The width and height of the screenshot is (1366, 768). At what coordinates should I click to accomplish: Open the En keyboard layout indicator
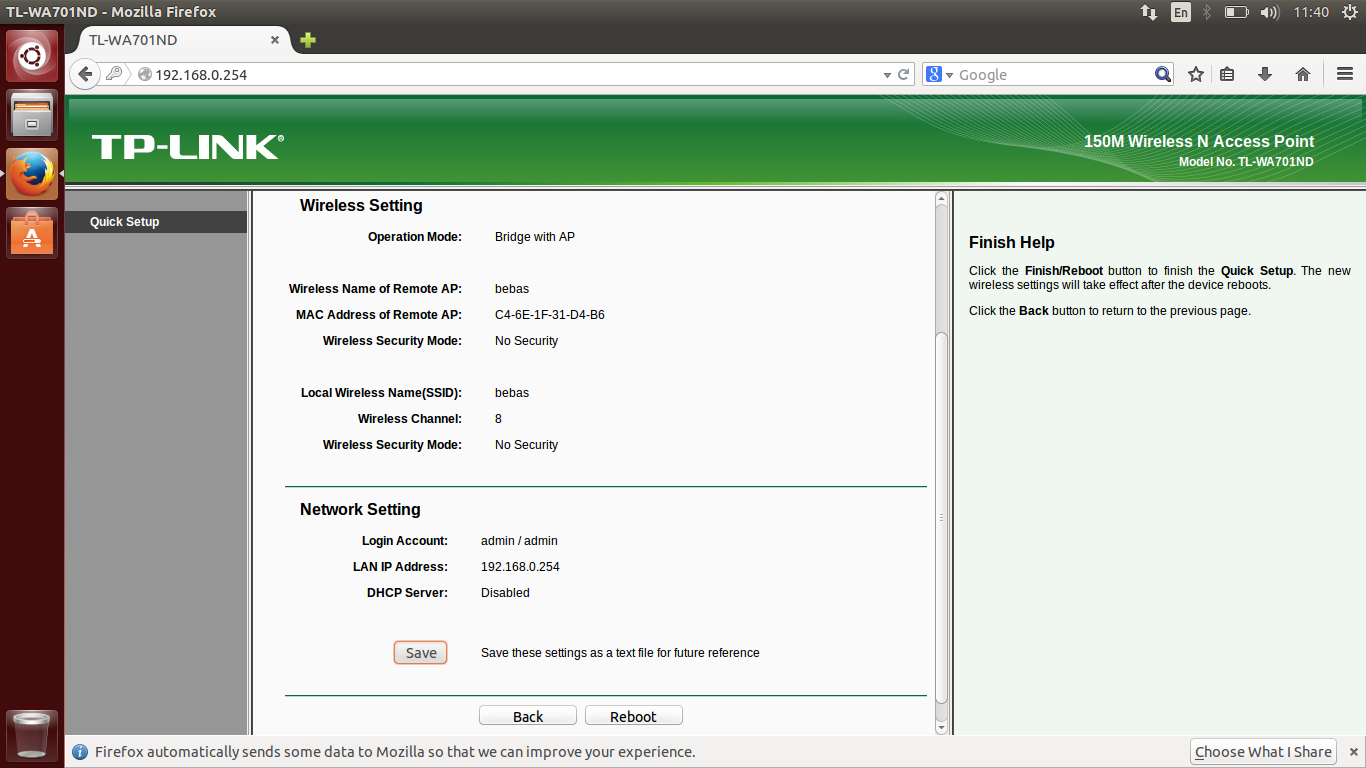(x=1181, y=12)
